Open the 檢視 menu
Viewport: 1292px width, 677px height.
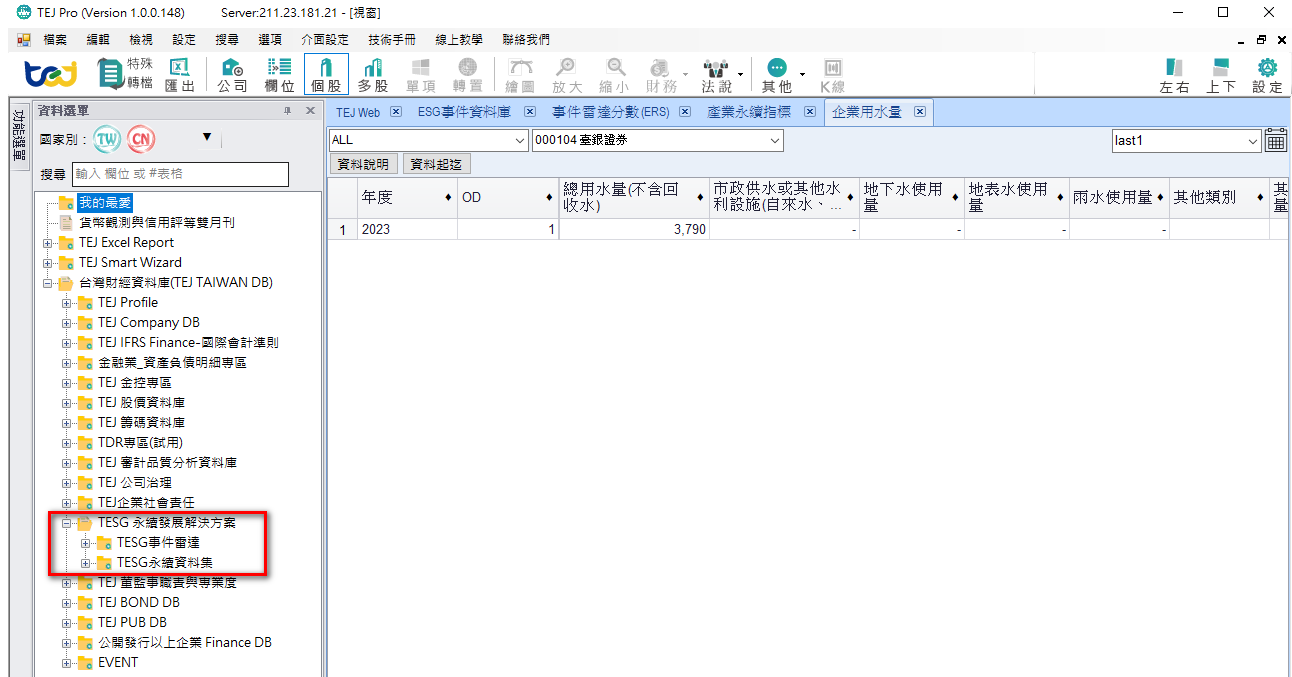click(x=141, y=40)
